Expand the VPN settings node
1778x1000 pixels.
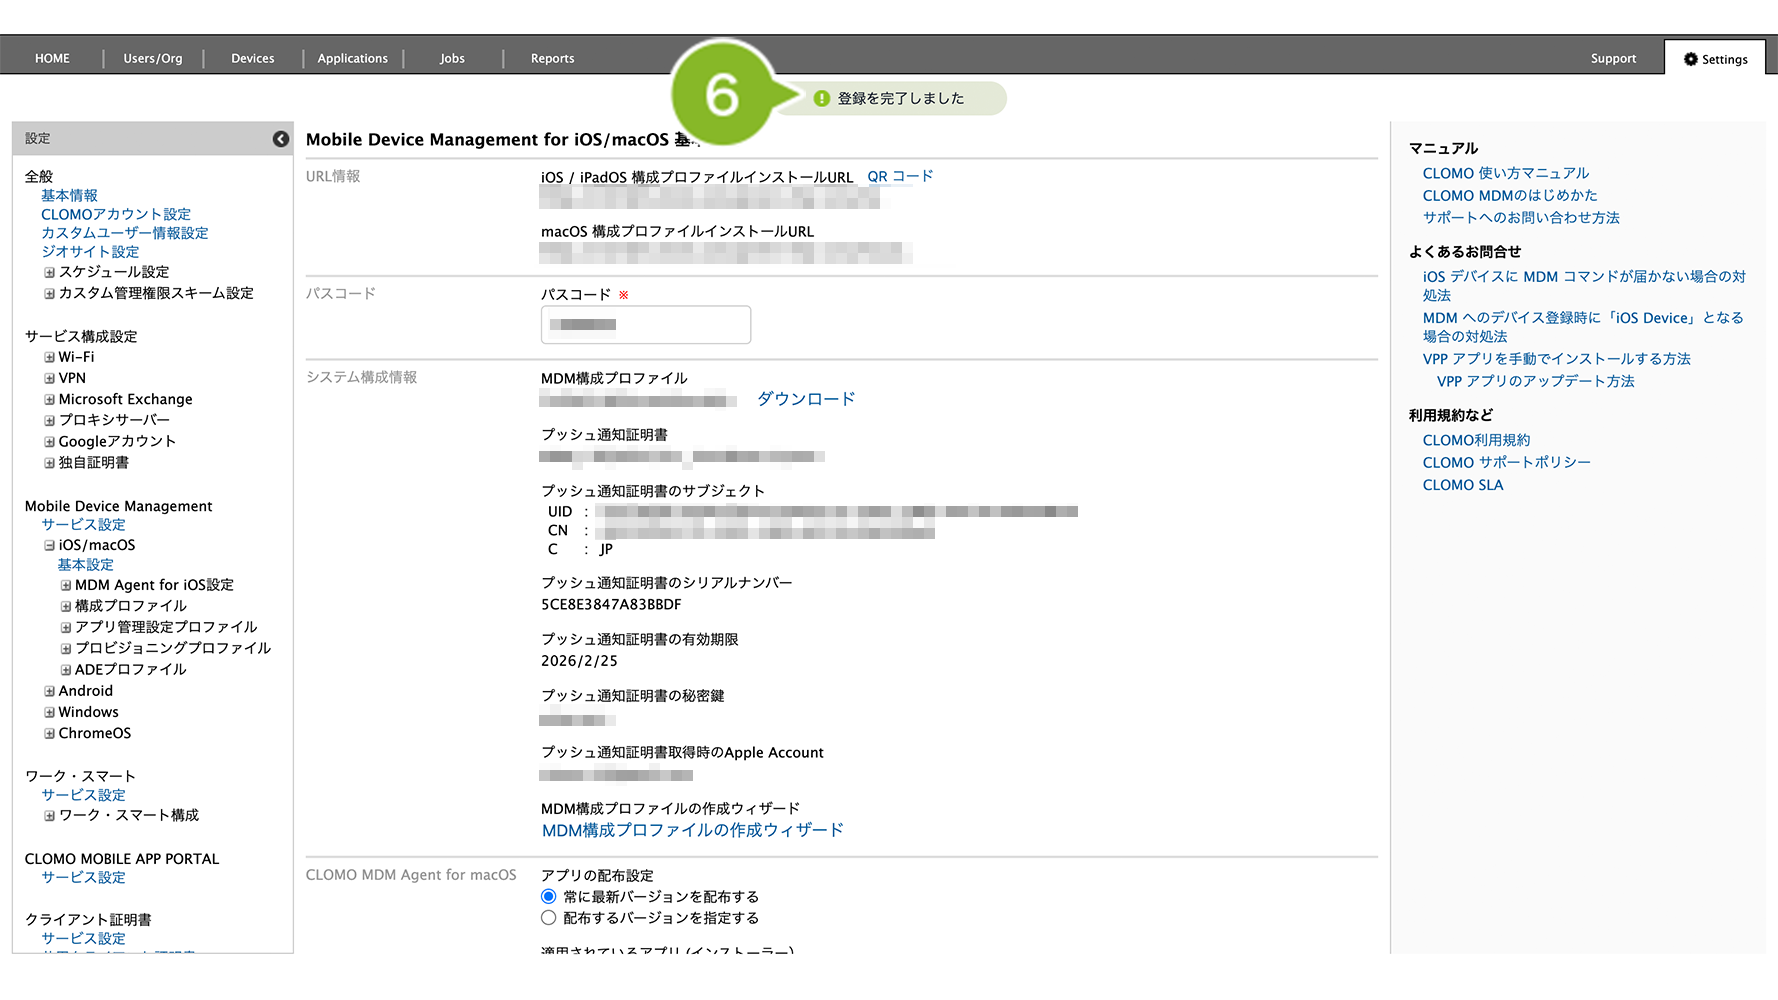coord(49,378)
